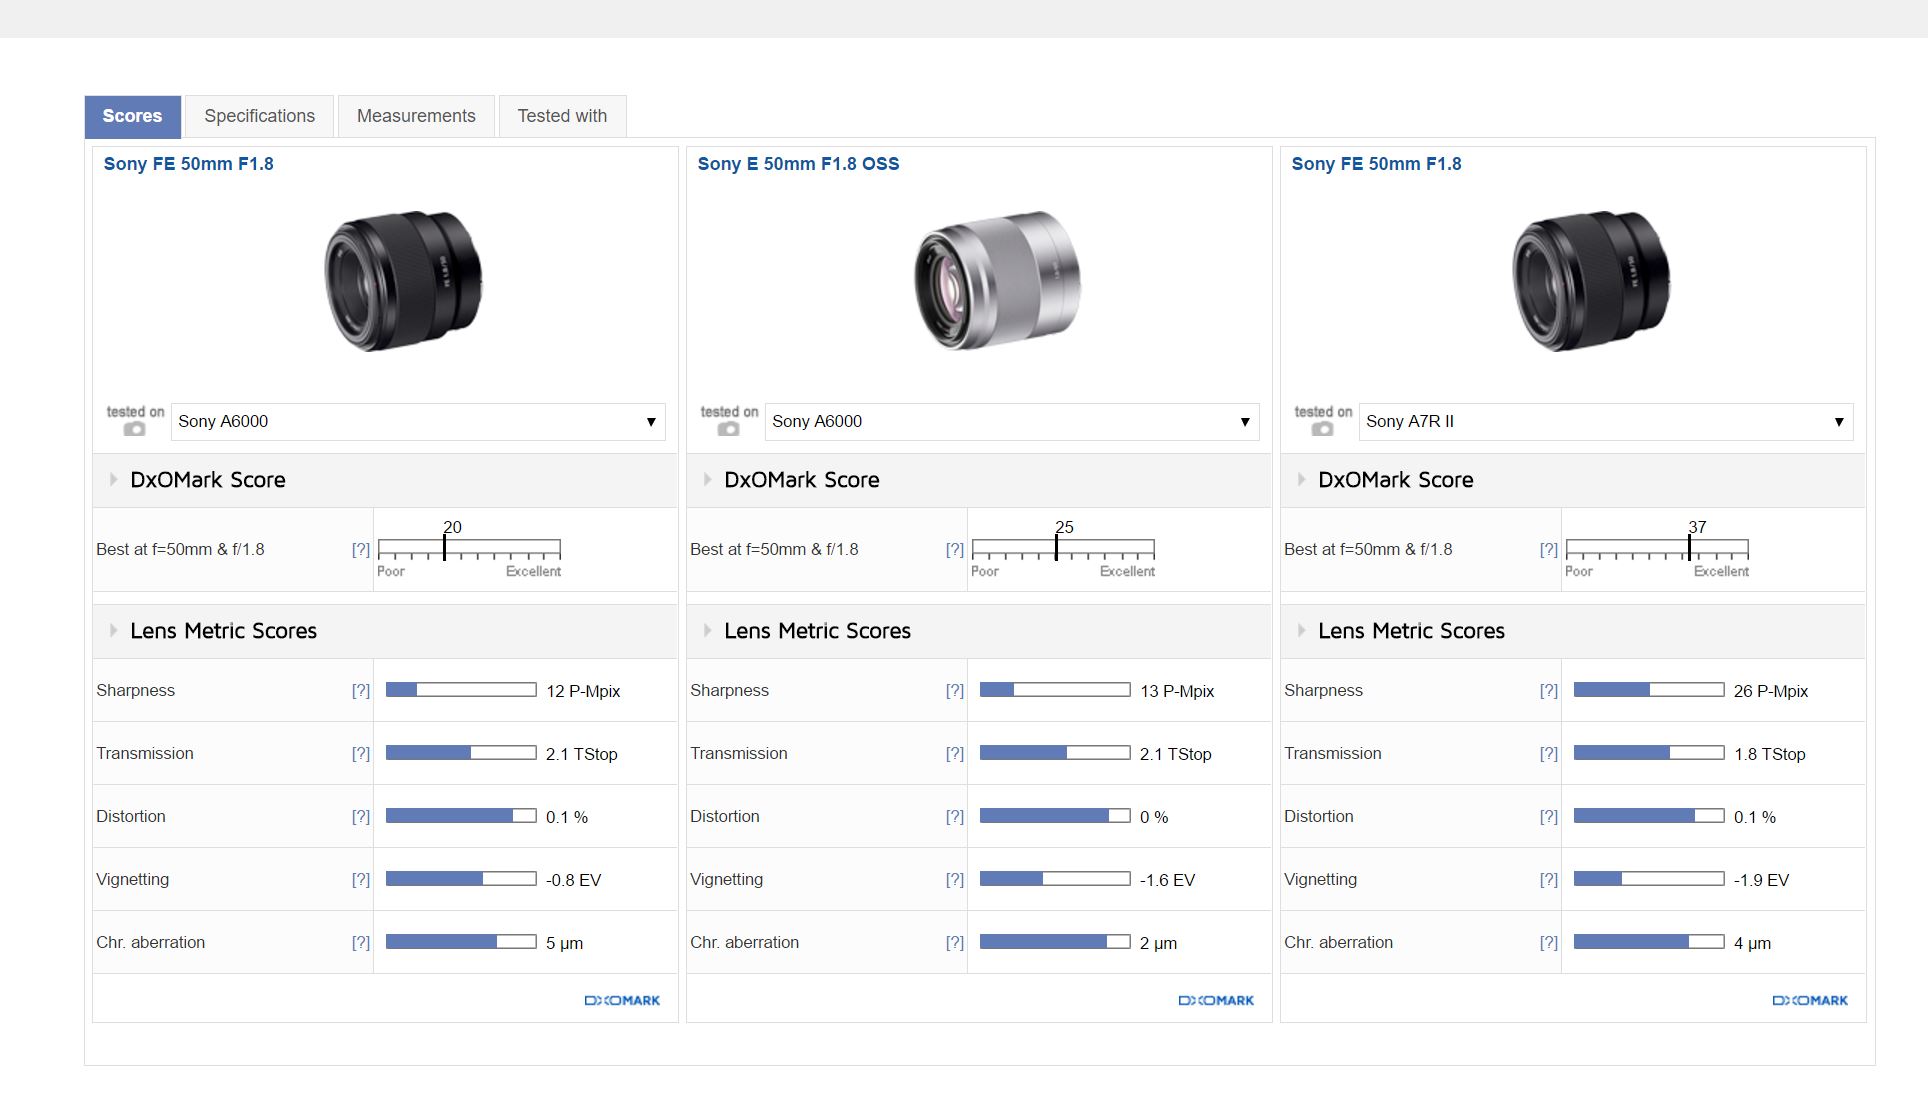
Task: Collapse second column Lens Metric Scores
Action: (x=707, y=631)
